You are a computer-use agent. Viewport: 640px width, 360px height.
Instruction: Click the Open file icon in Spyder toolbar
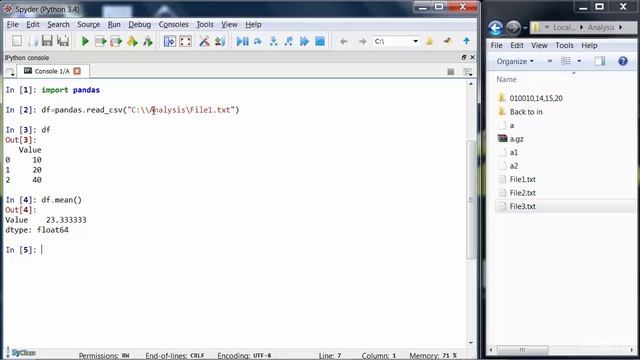33,41
